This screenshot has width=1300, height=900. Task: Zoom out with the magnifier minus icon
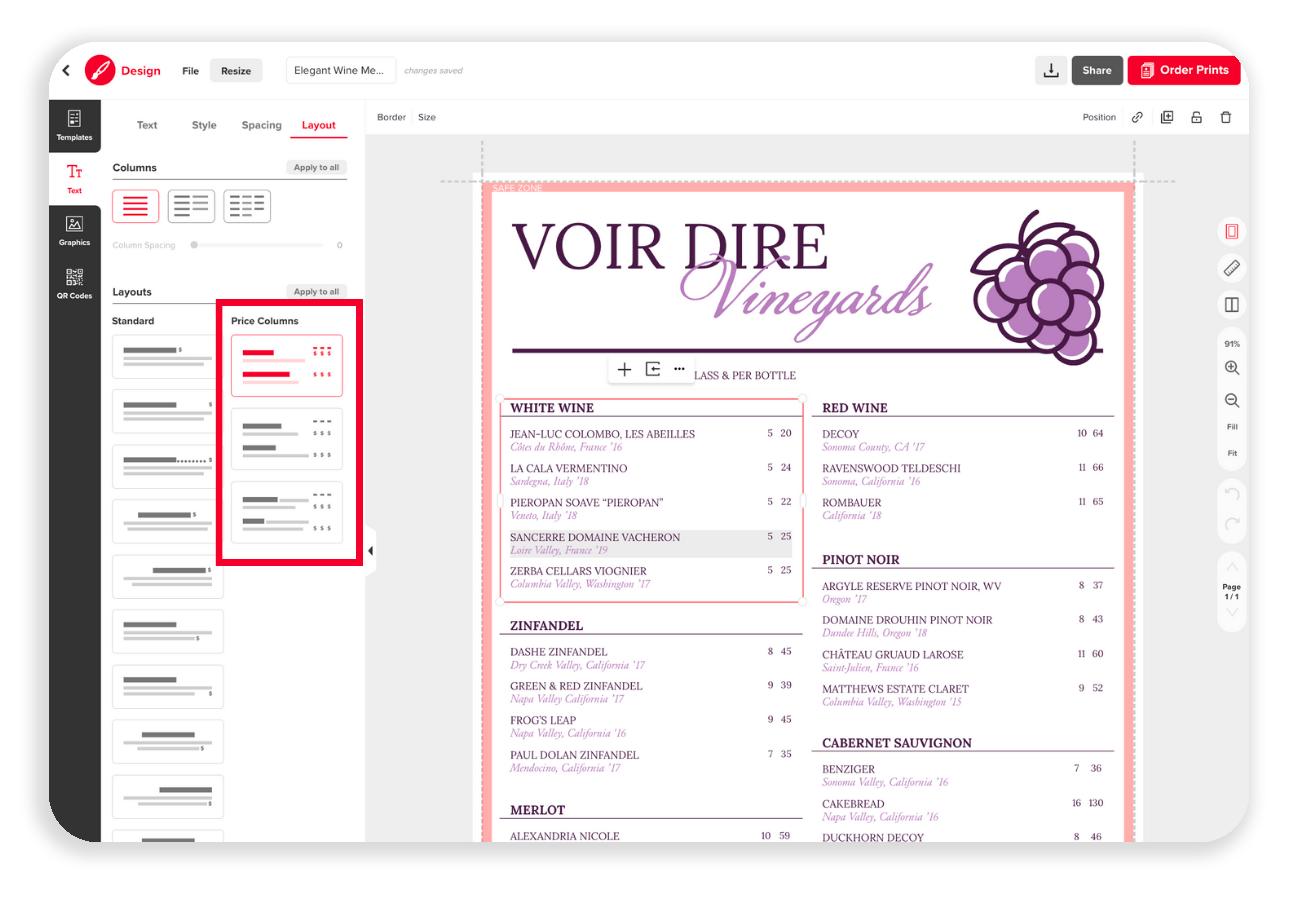pos(1232,400)
